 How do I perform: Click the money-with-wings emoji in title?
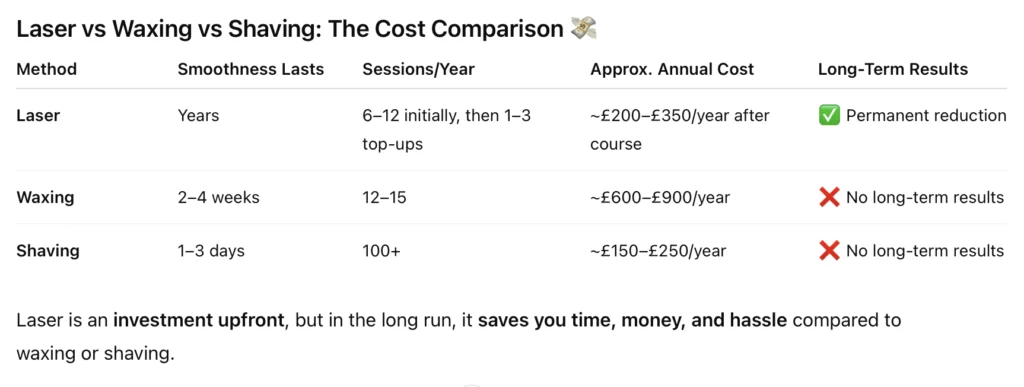pyautogui.click(x=584, y=29)
